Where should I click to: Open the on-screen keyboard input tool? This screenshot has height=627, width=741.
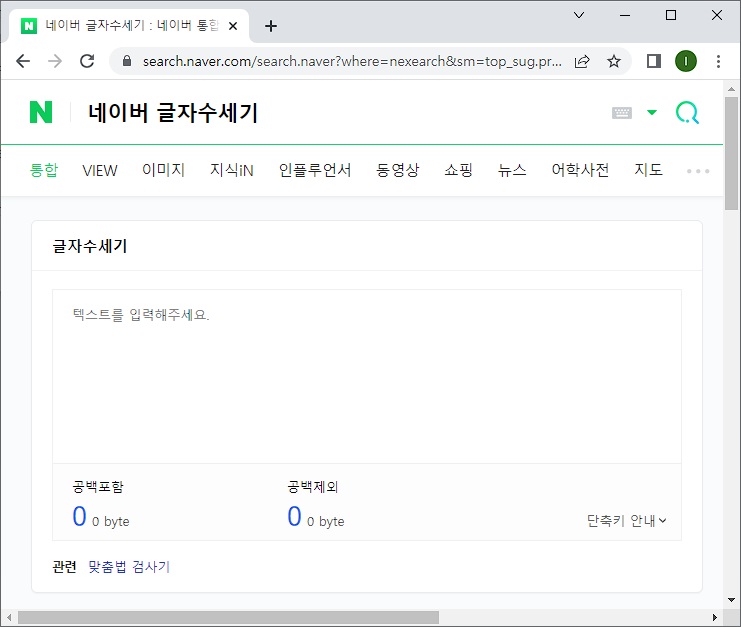621,113
